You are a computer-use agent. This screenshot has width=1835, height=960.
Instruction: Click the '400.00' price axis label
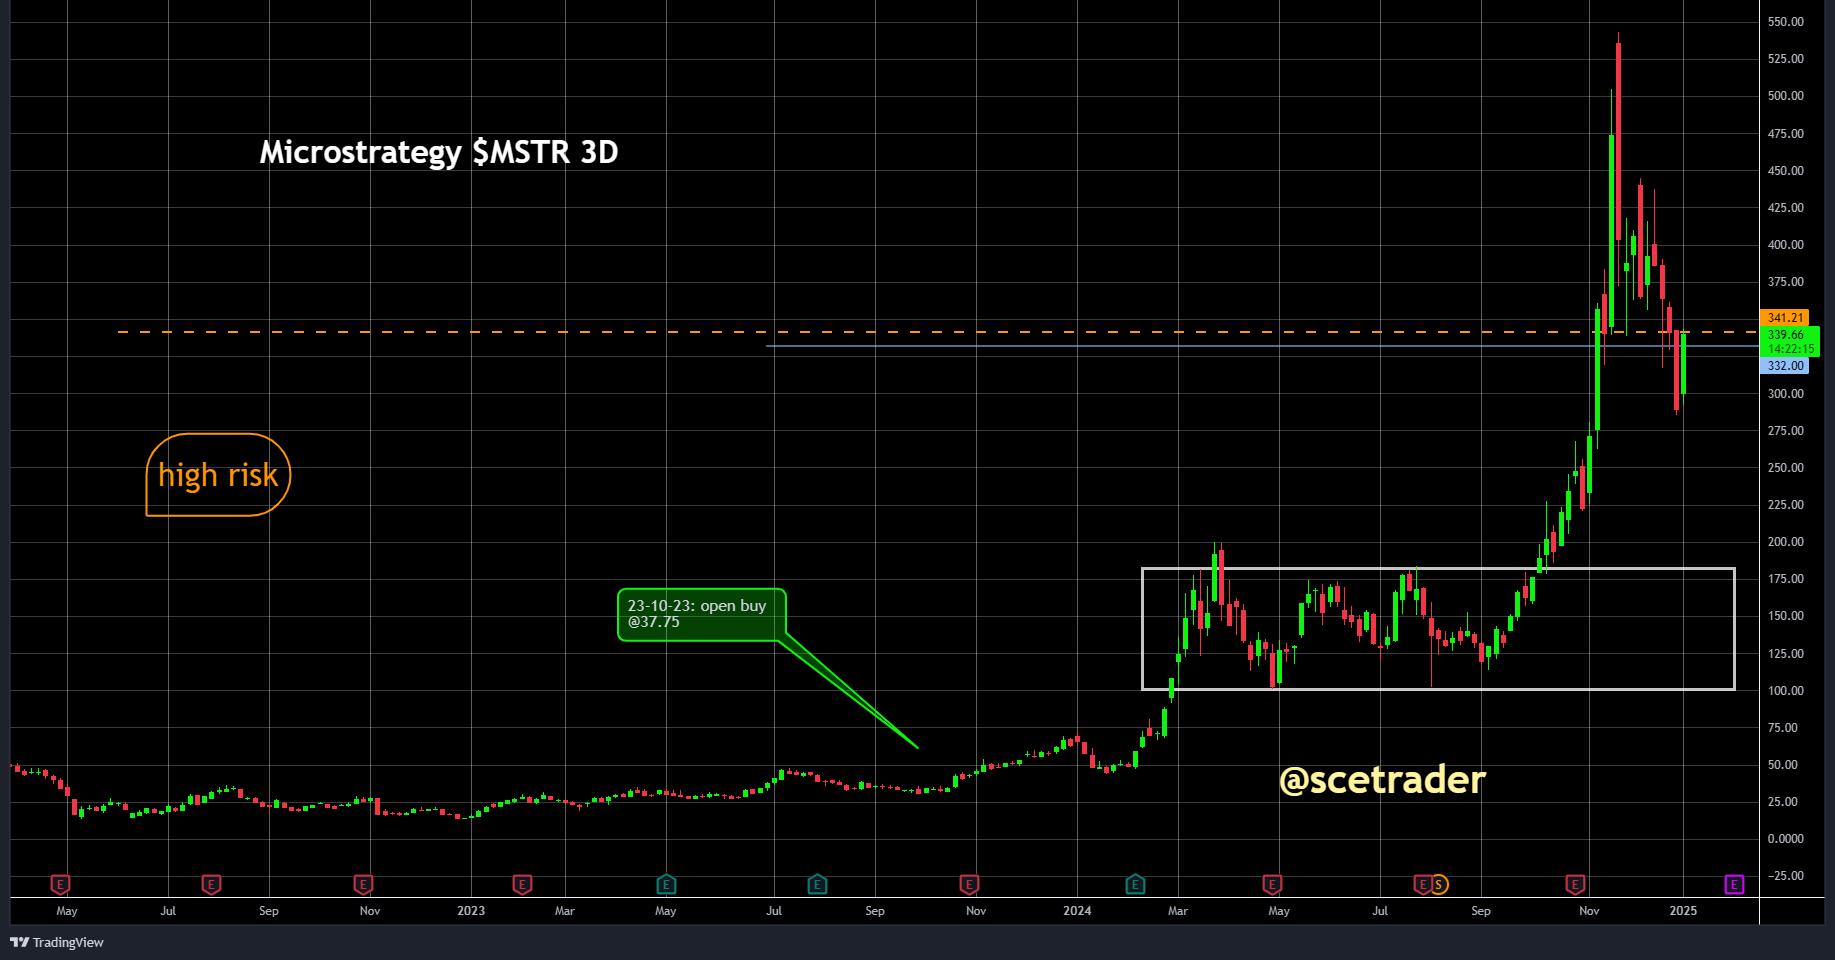1785,245
